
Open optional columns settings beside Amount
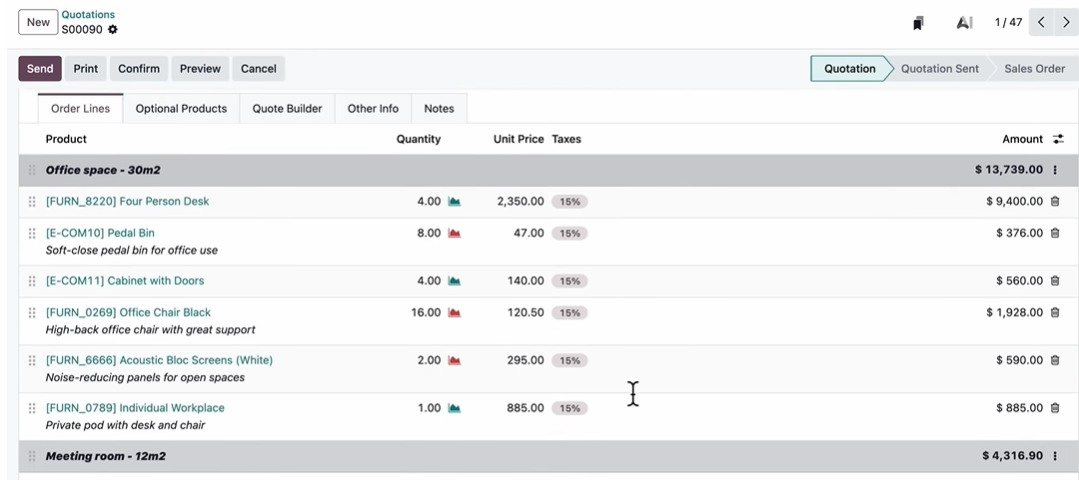1058,139
